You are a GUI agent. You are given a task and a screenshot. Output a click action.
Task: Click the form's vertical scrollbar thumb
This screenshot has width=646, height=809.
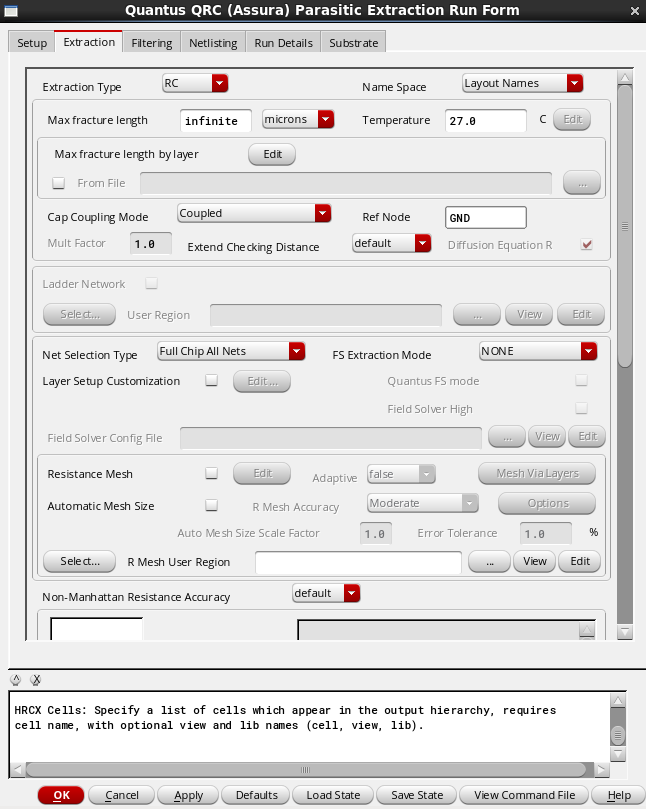coord(625,226)
